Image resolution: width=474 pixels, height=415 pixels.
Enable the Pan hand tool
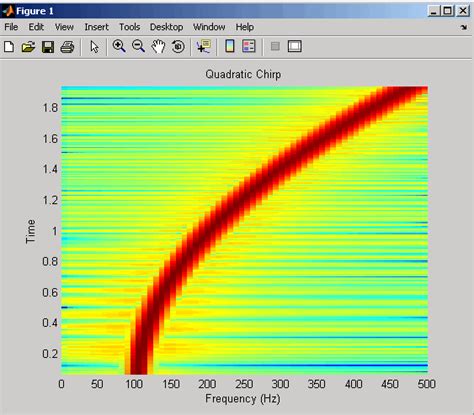[158, 46]
